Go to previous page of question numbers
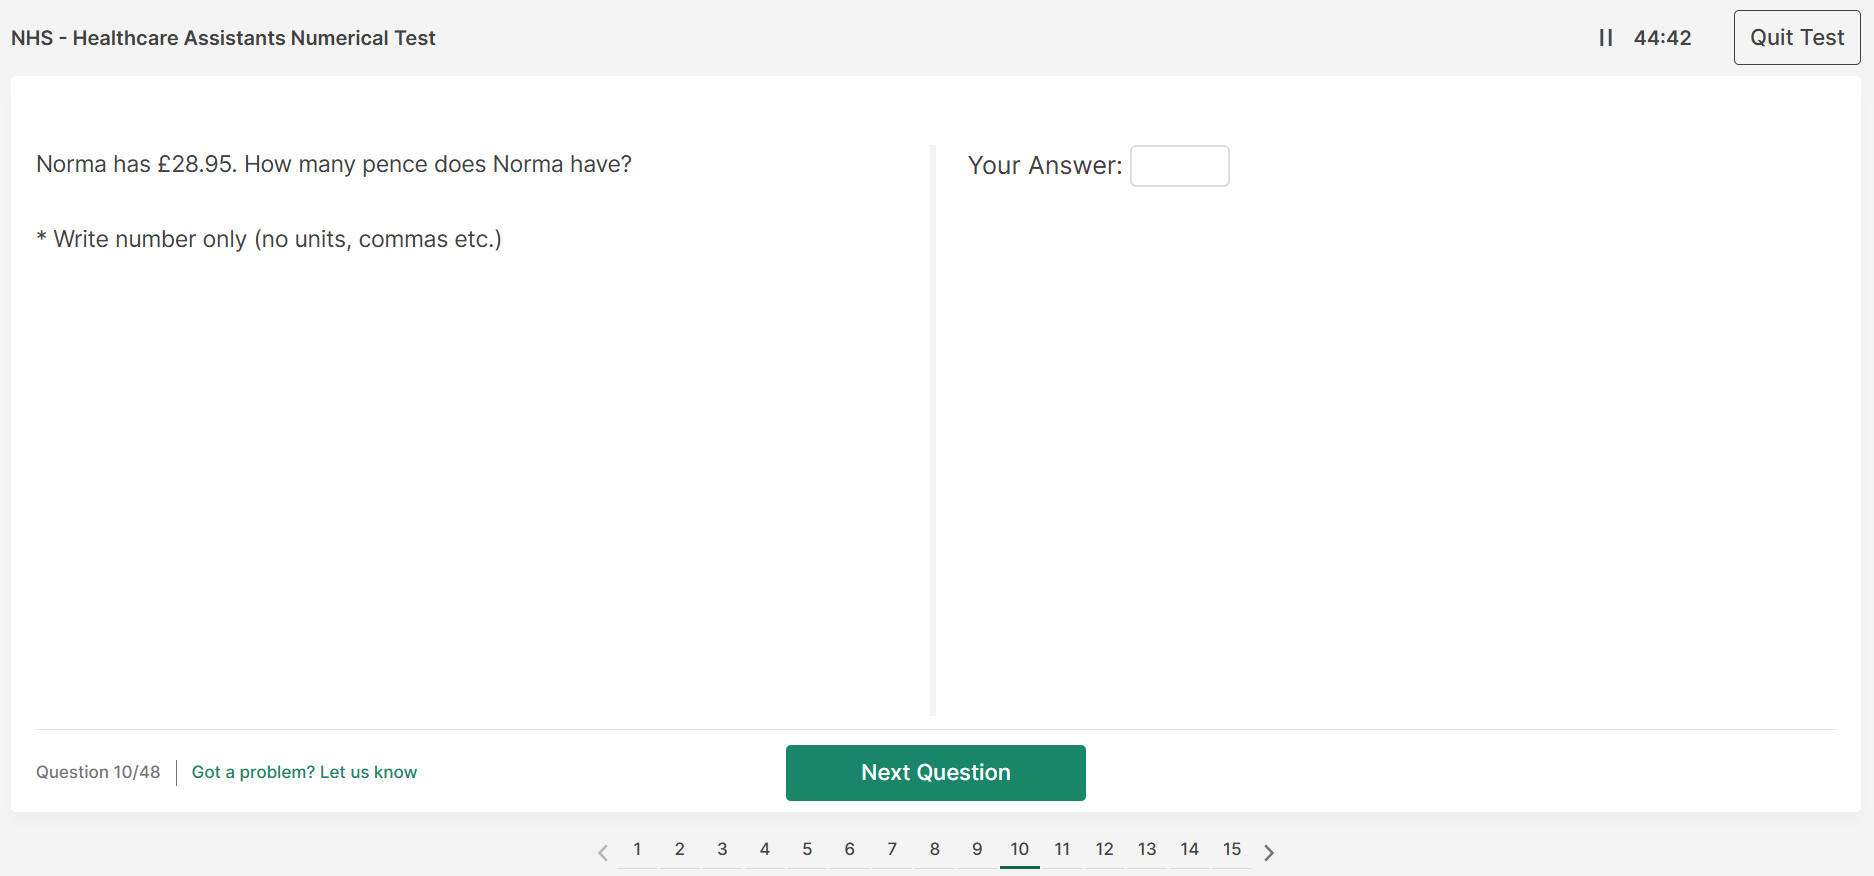The height and width of the screenshot is (876, 1874). pyautogui.click(x=603, y=852)
